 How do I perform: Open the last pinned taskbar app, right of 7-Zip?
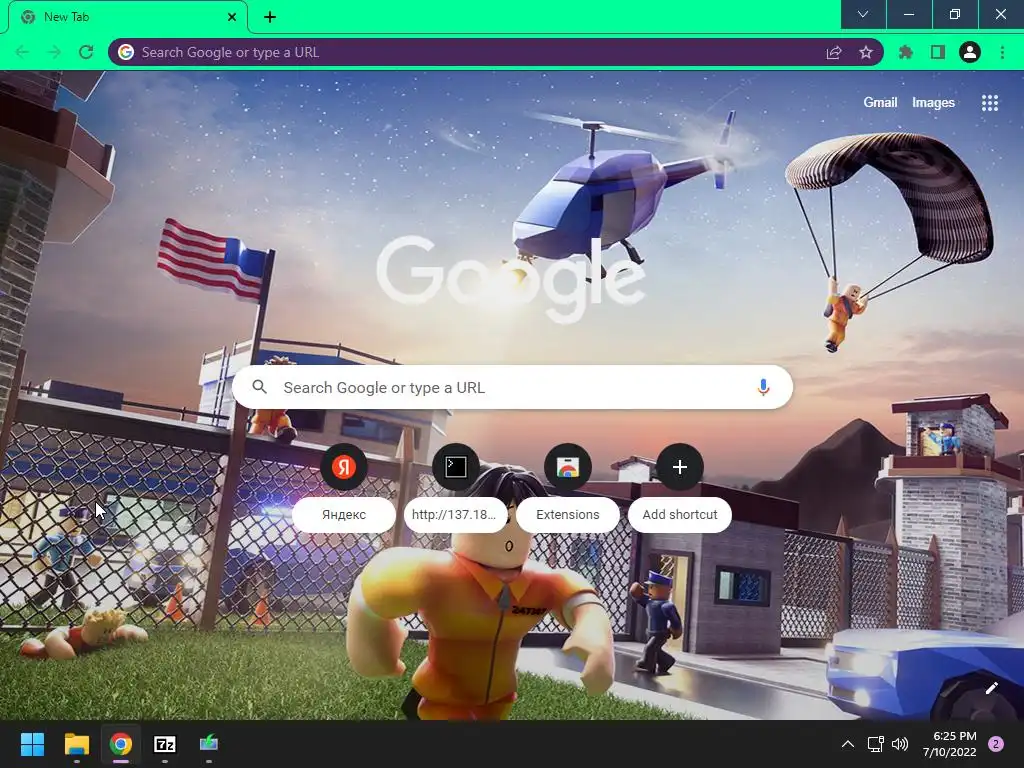tap(209, 744)
